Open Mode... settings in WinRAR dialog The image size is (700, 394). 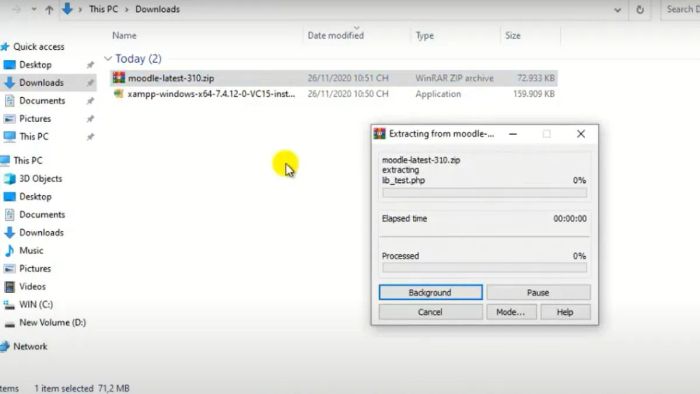point(511,312)
